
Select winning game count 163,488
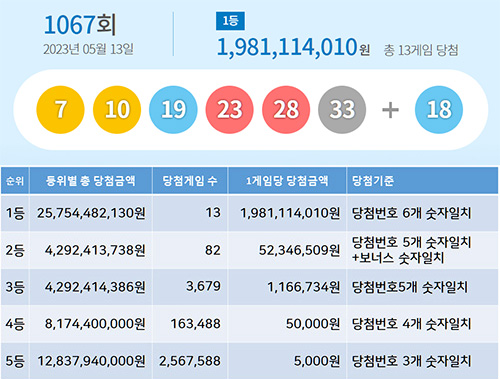[x=196, y=324]
